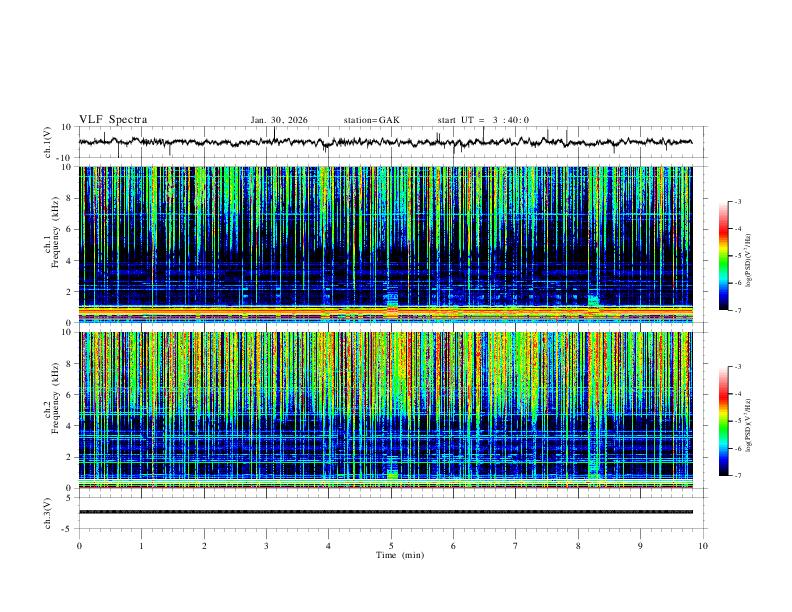The height and width of the screenshot is (612, 792).
Task: Click inside the ch.2 spectrogram panel
Action: [x=385, y=410]
